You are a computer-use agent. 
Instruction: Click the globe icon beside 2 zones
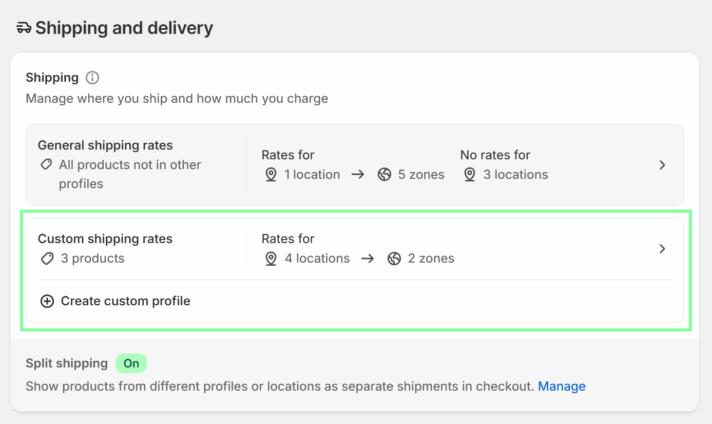point(394,258)
